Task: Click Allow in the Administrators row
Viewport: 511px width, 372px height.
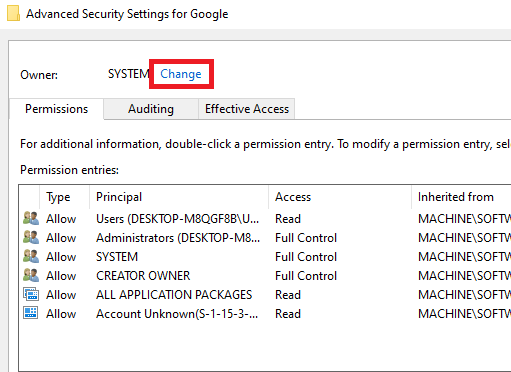Action: [61, 238]
